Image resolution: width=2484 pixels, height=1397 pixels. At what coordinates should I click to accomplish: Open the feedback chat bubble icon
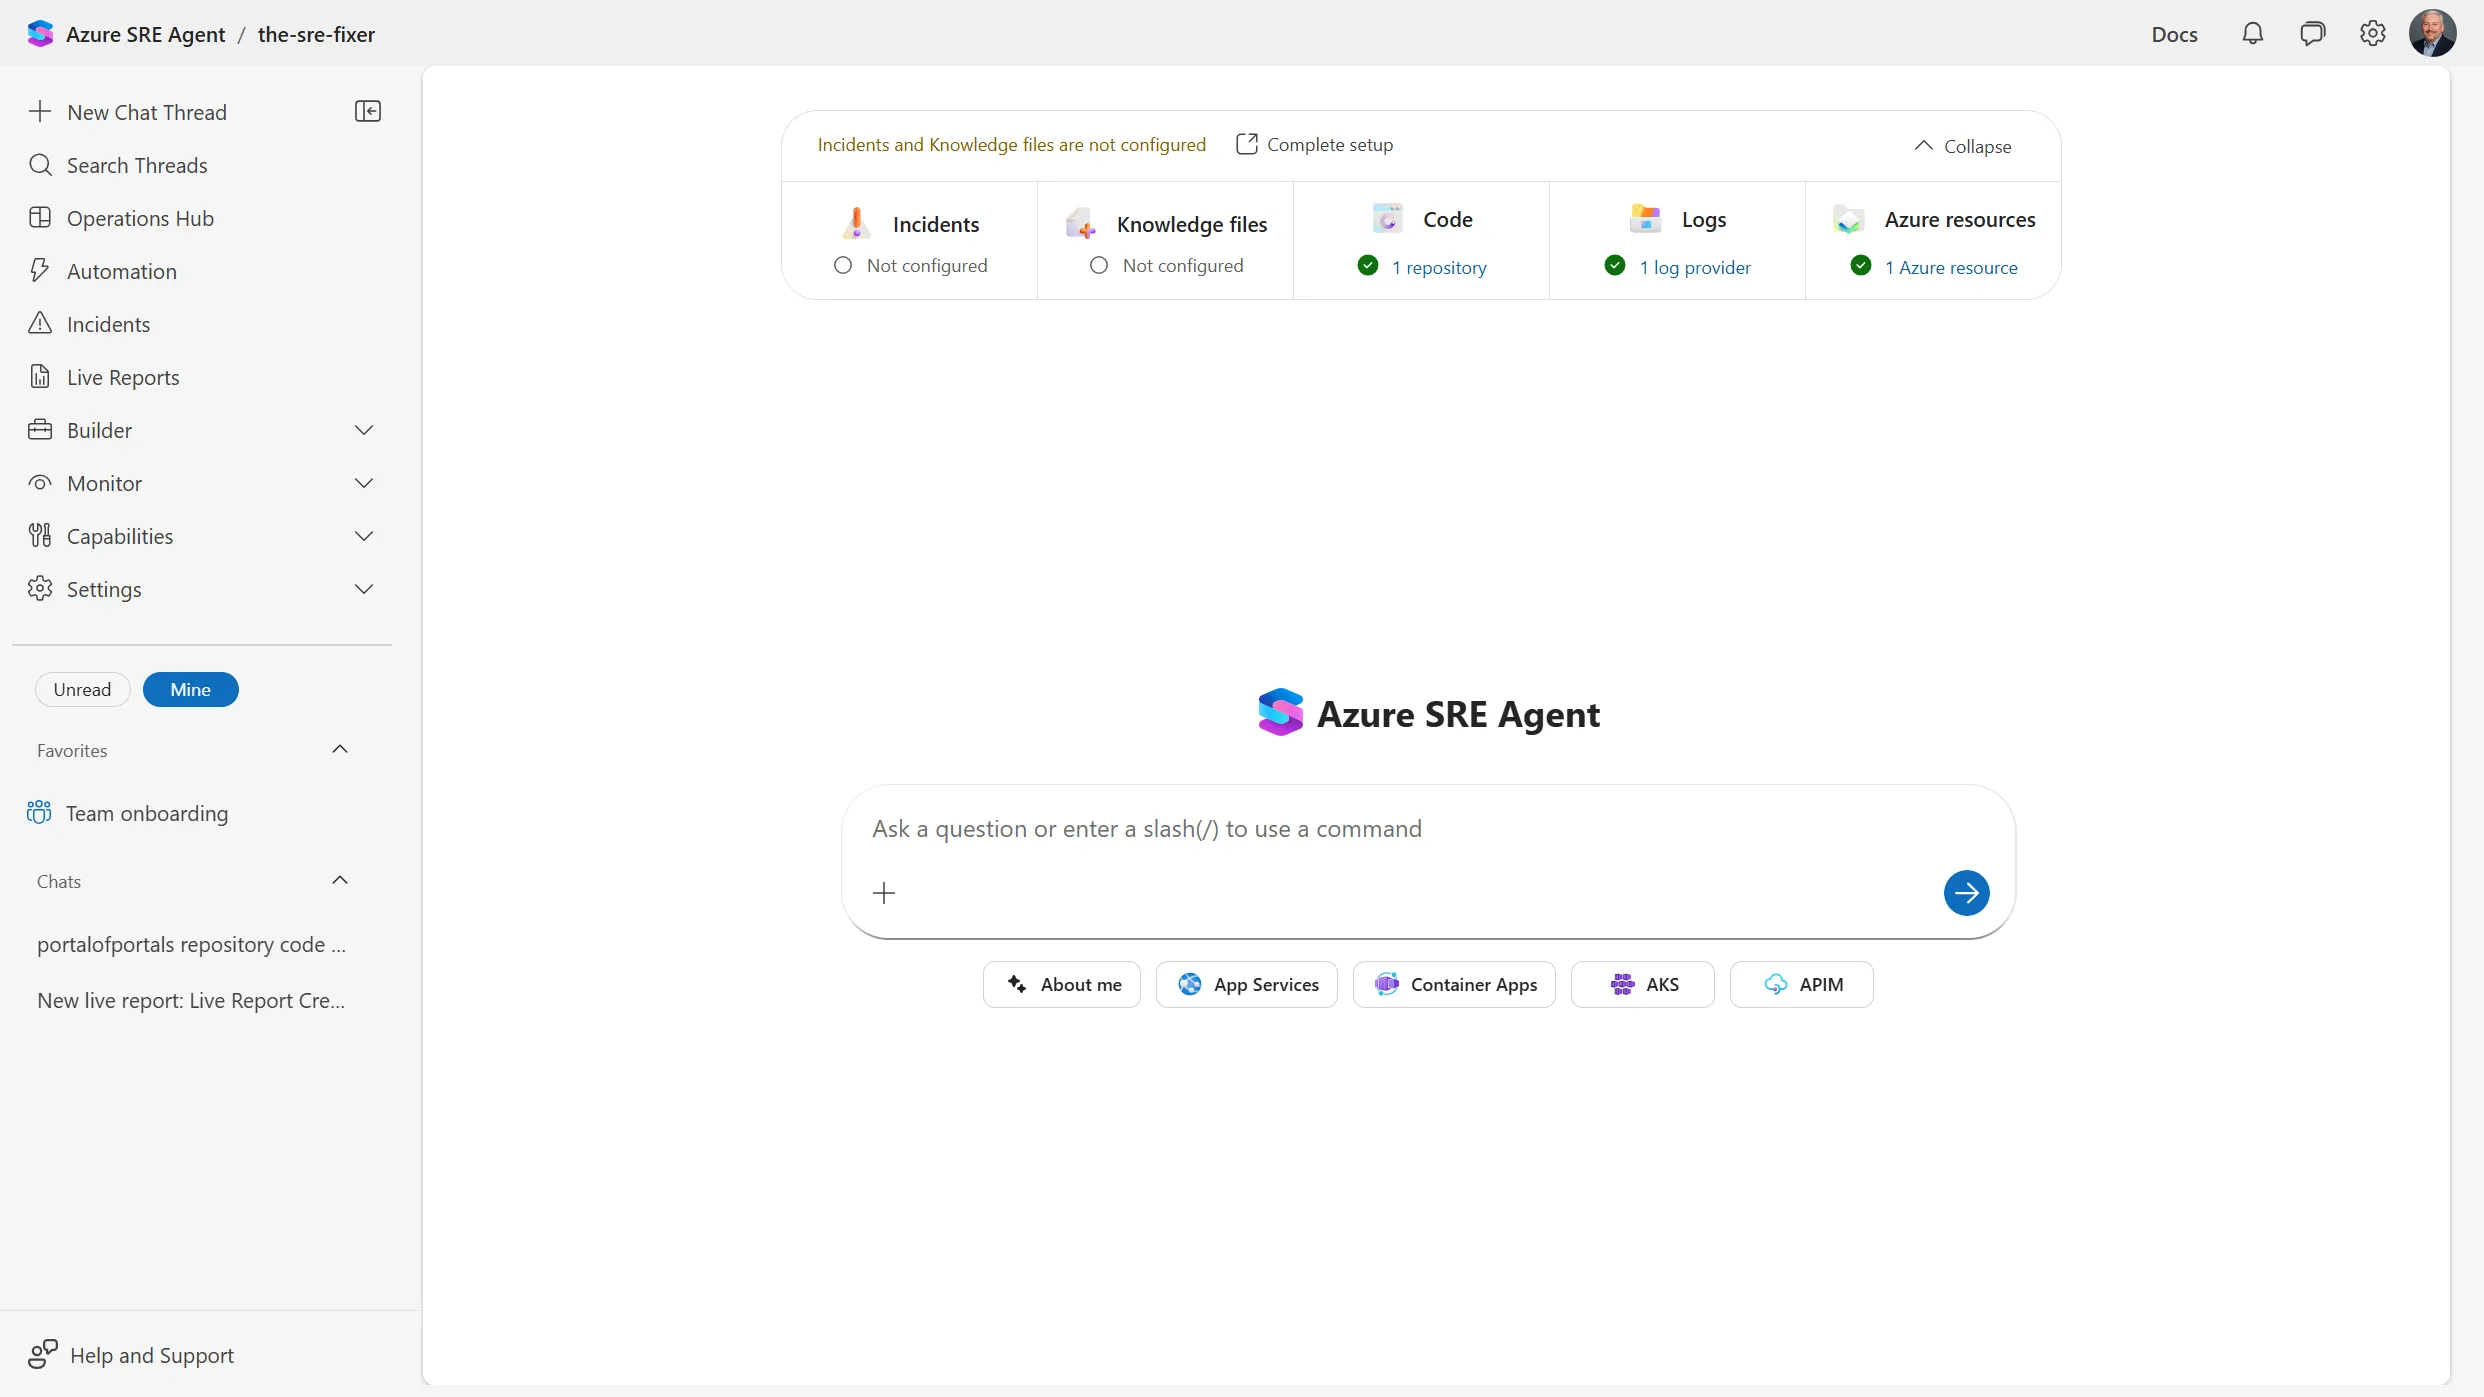pyautogui.click(x=2312, y=34)
